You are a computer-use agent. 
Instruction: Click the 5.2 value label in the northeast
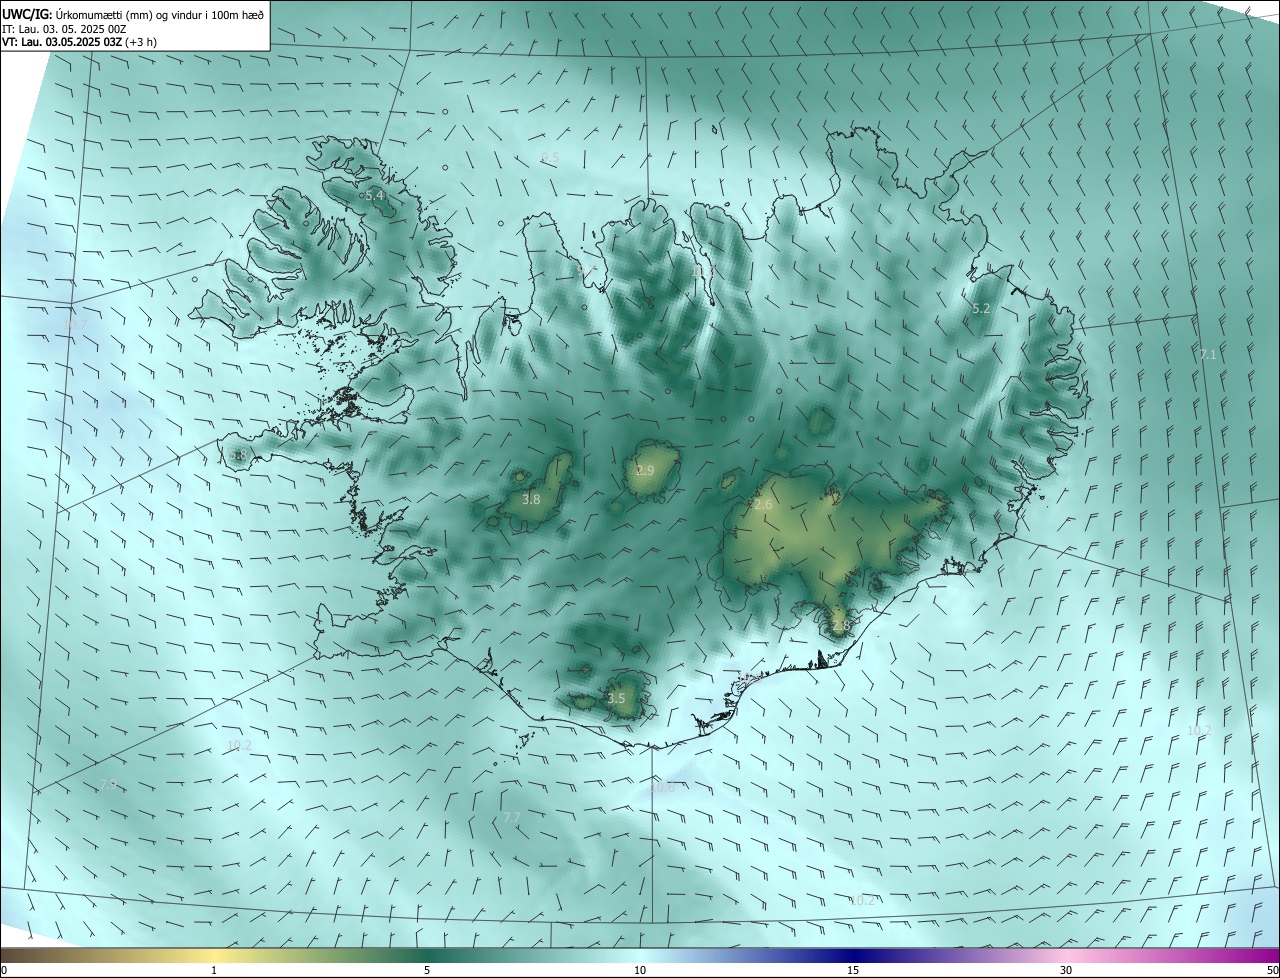[981, 309]
